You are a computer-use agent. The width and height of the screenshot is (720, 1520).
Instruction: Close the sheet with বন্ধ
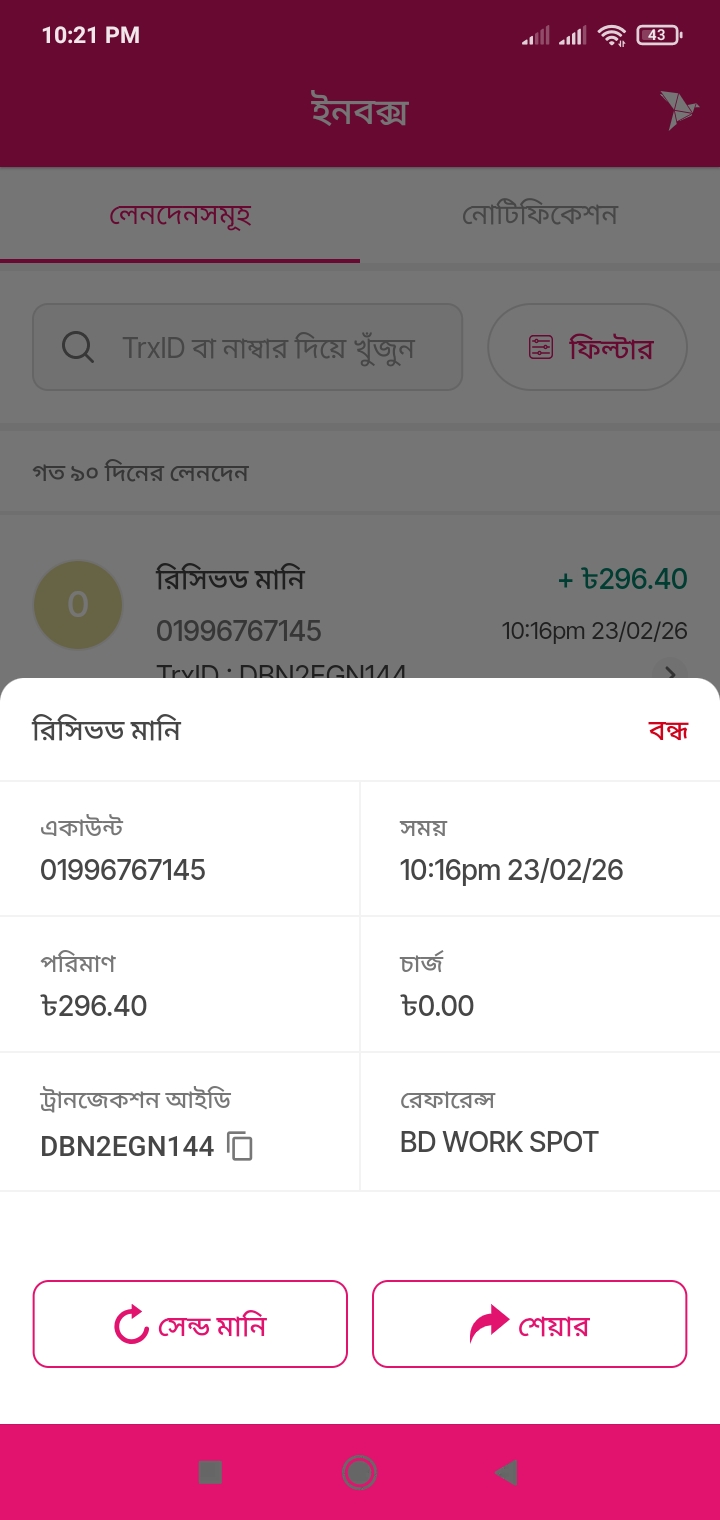click(x=668, y=730)
